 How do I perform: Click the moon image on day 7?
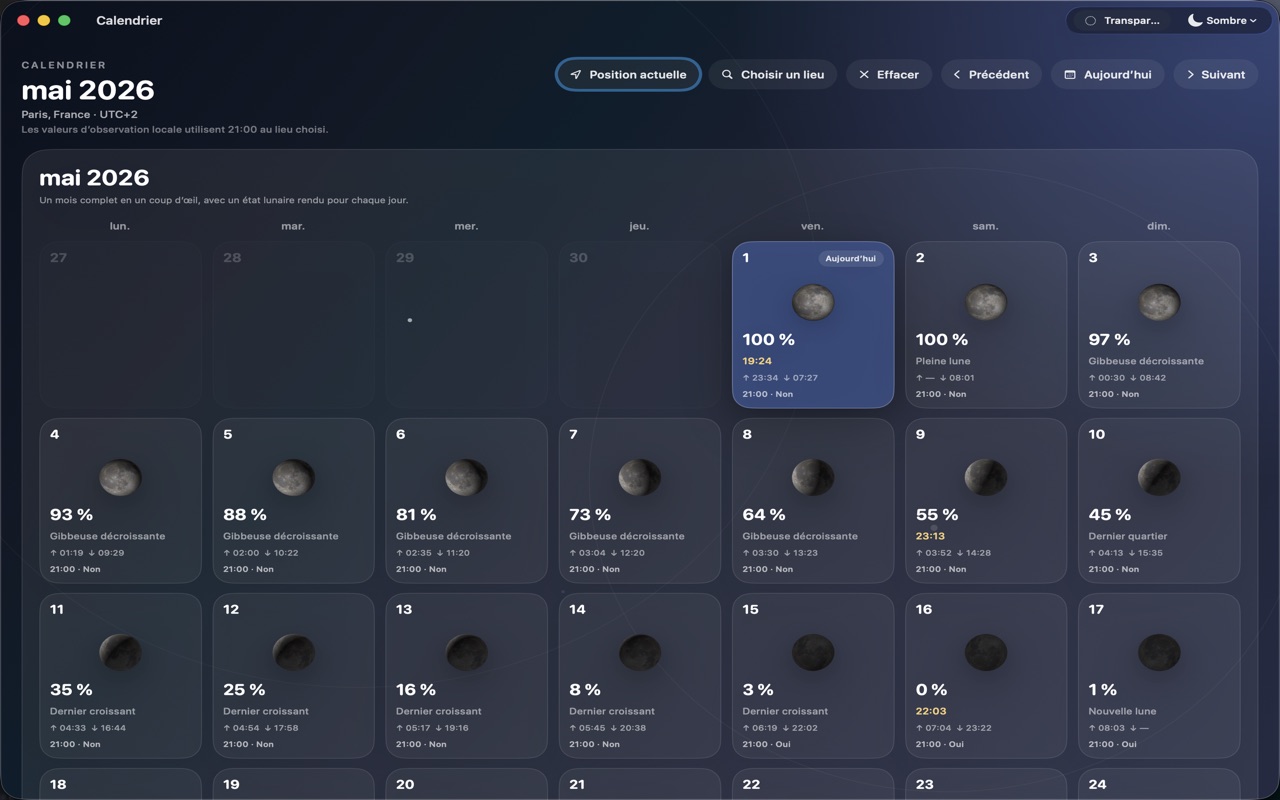[639, 477]
